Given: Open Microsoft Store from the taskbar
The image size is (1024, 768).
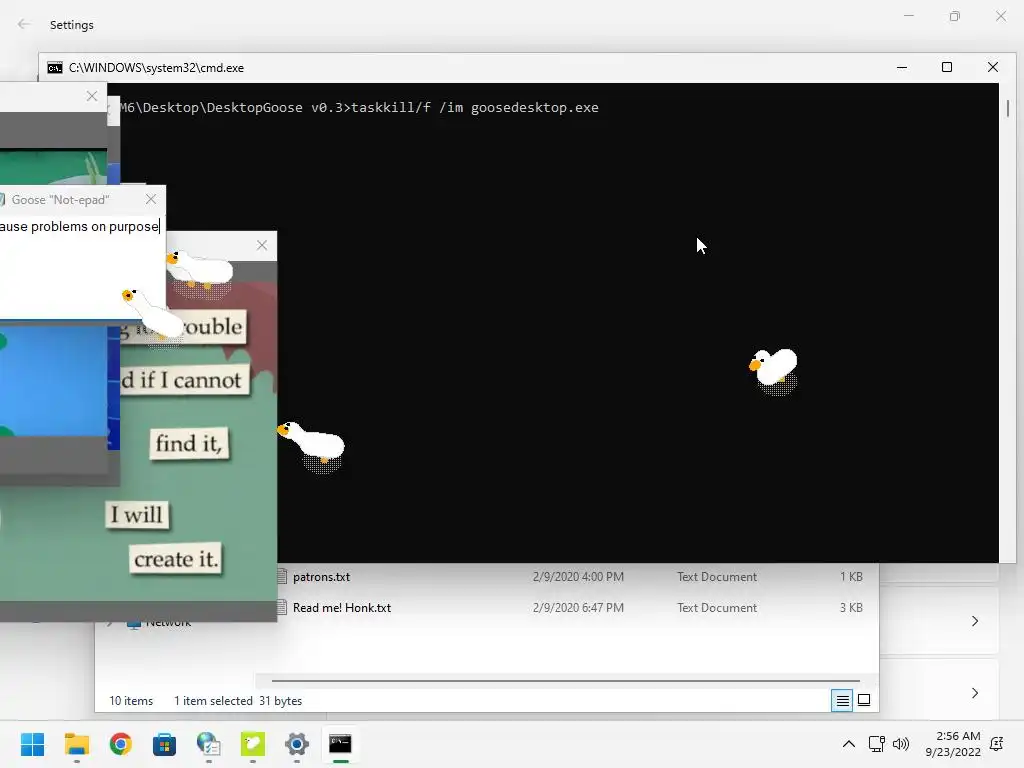Looking at the screenshot, I should tap(165, 744).
